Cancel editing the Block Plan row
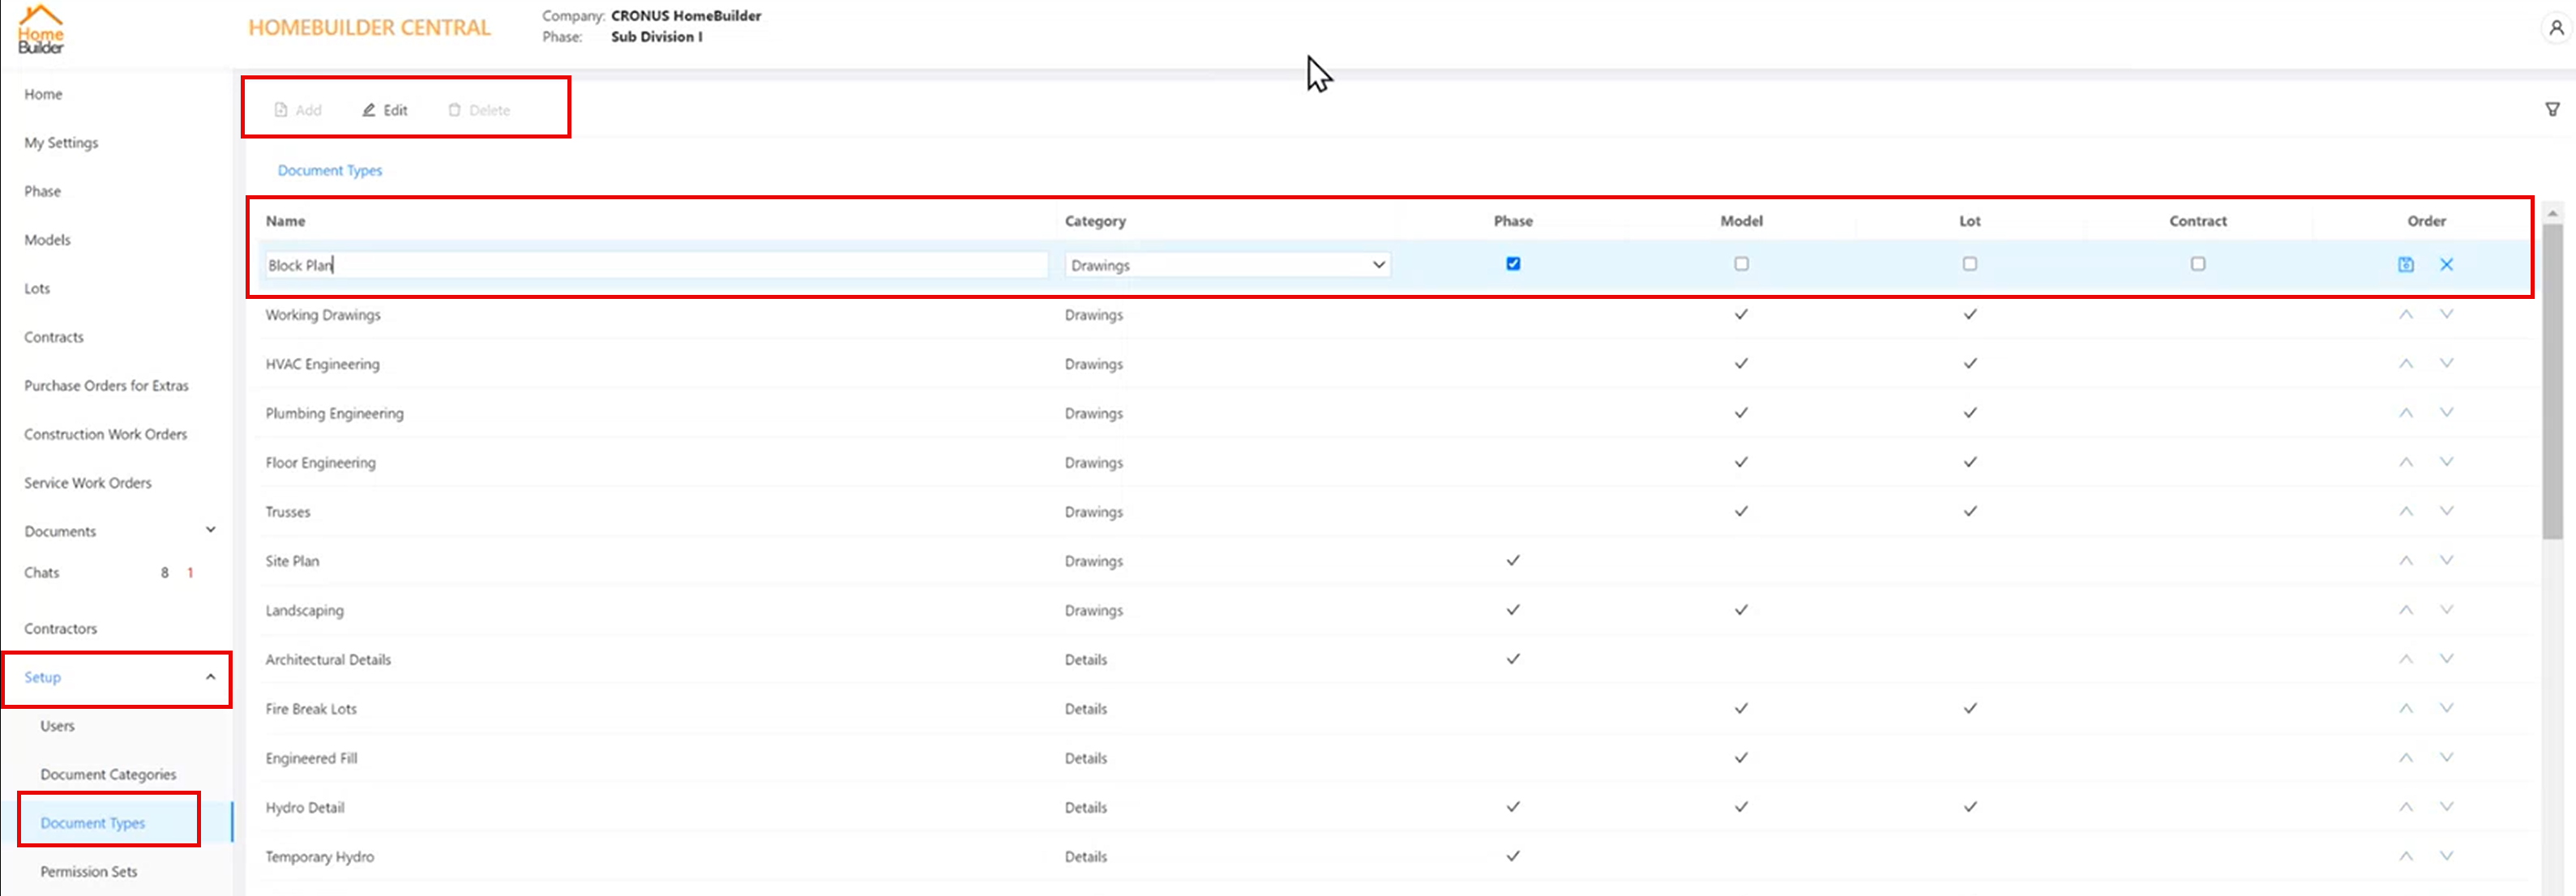The height and width of the screenshot is (896, 2576). [x=2446, y=265]
